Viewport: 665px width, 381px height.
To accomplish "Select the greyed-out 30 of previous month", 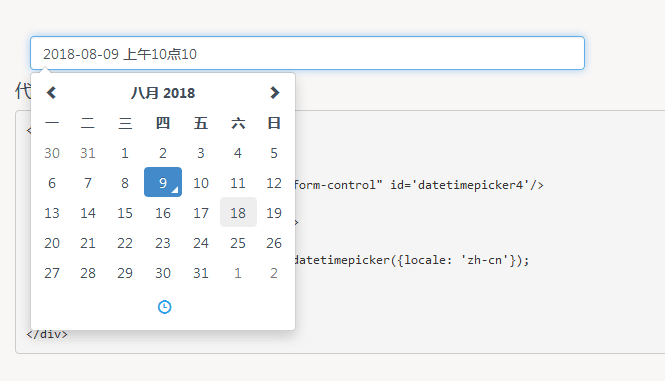I will pyautogui.click(x=52, y=153).
